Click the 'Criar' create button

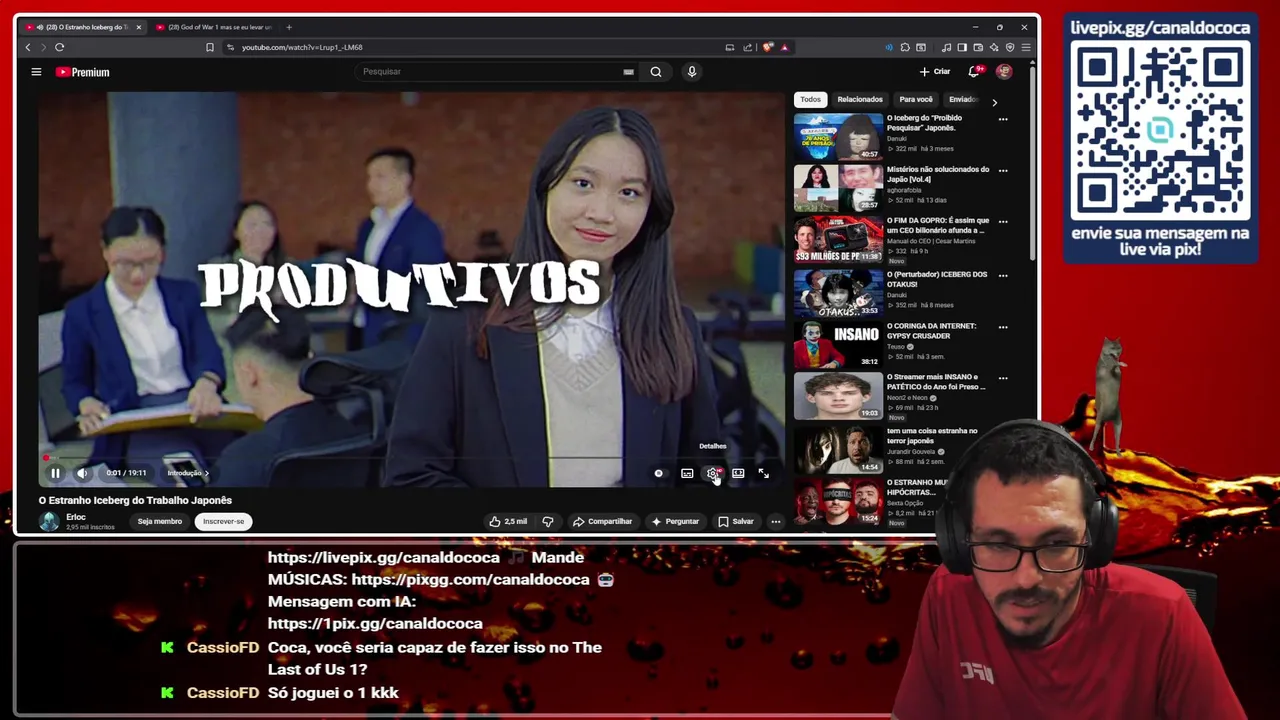pos(935,72)
